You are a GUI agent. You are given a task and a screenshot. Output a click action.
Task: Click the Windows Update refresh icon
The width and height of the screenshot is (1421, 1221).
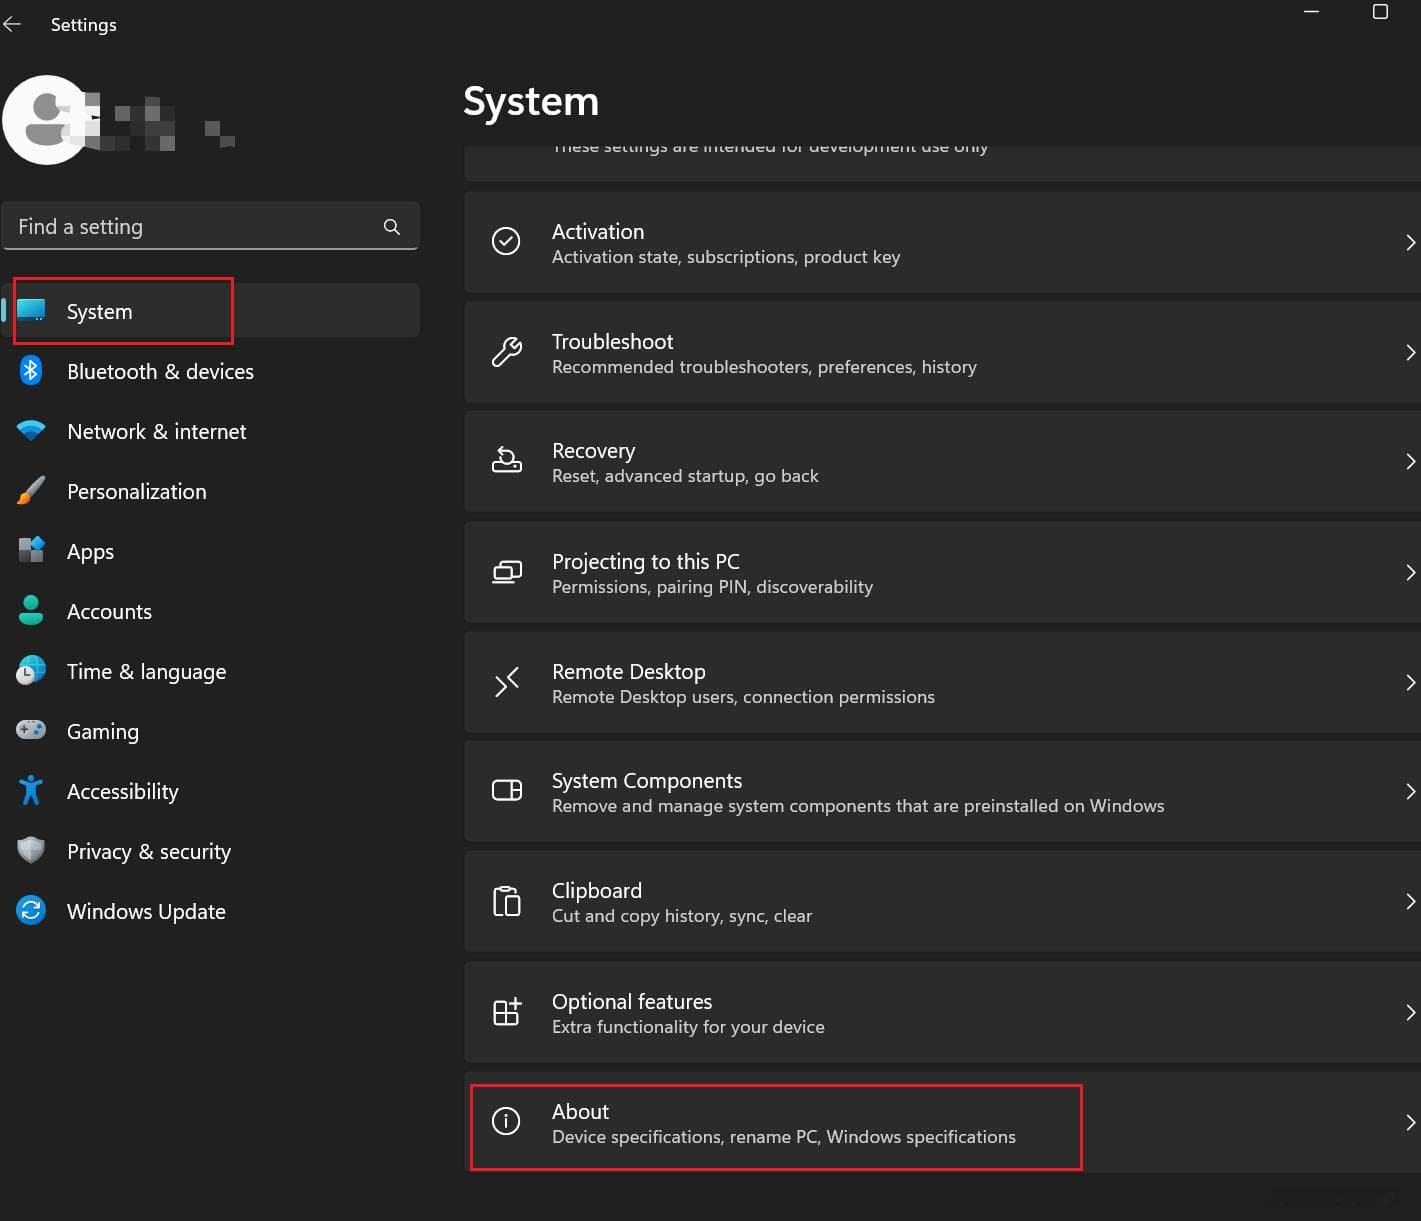coord(31,910)
